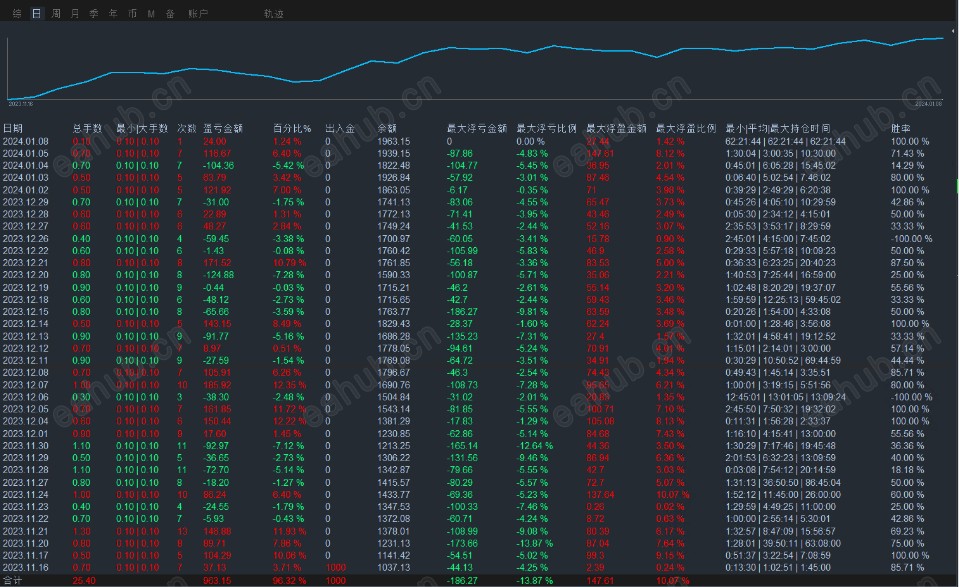Click holding time 1:31:13 | 36:50:50 | 86:45:04

point(783,482)
